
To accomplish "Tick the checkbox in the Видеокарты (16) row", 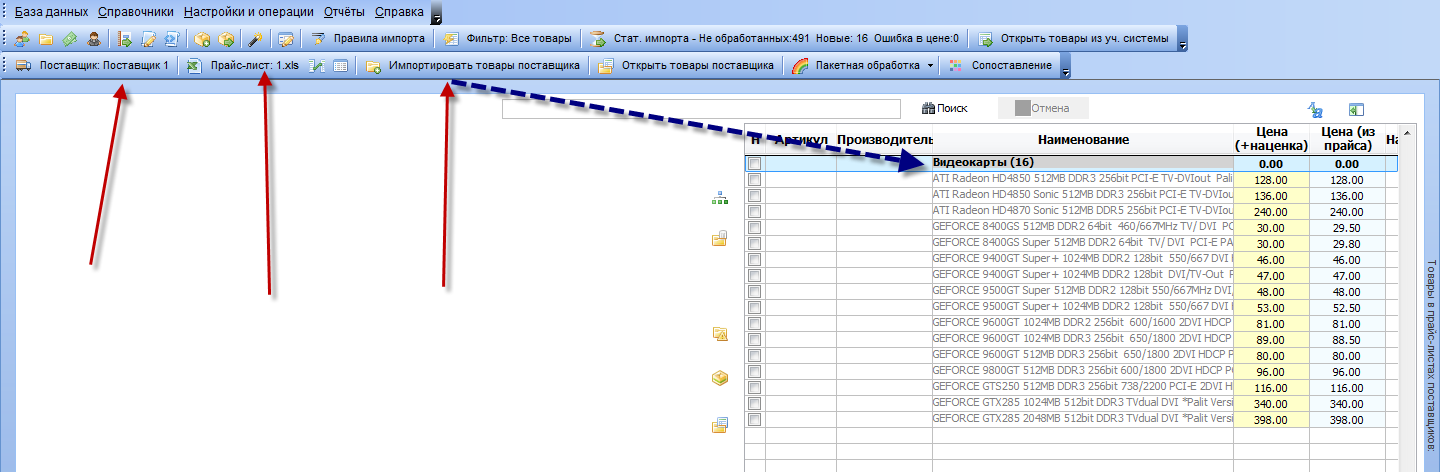I will tap(755, 163).
